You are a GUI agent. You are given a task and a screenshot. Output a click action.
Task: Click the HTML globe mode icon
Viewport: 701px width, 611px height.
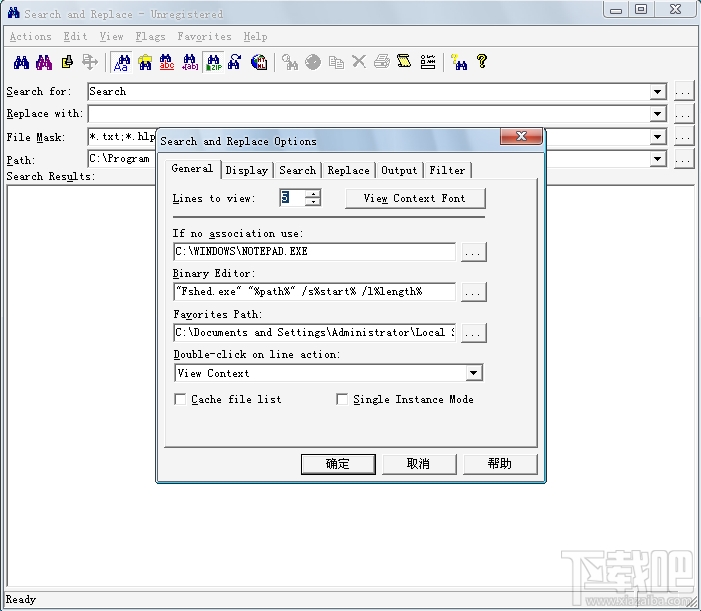pos(259,62)
